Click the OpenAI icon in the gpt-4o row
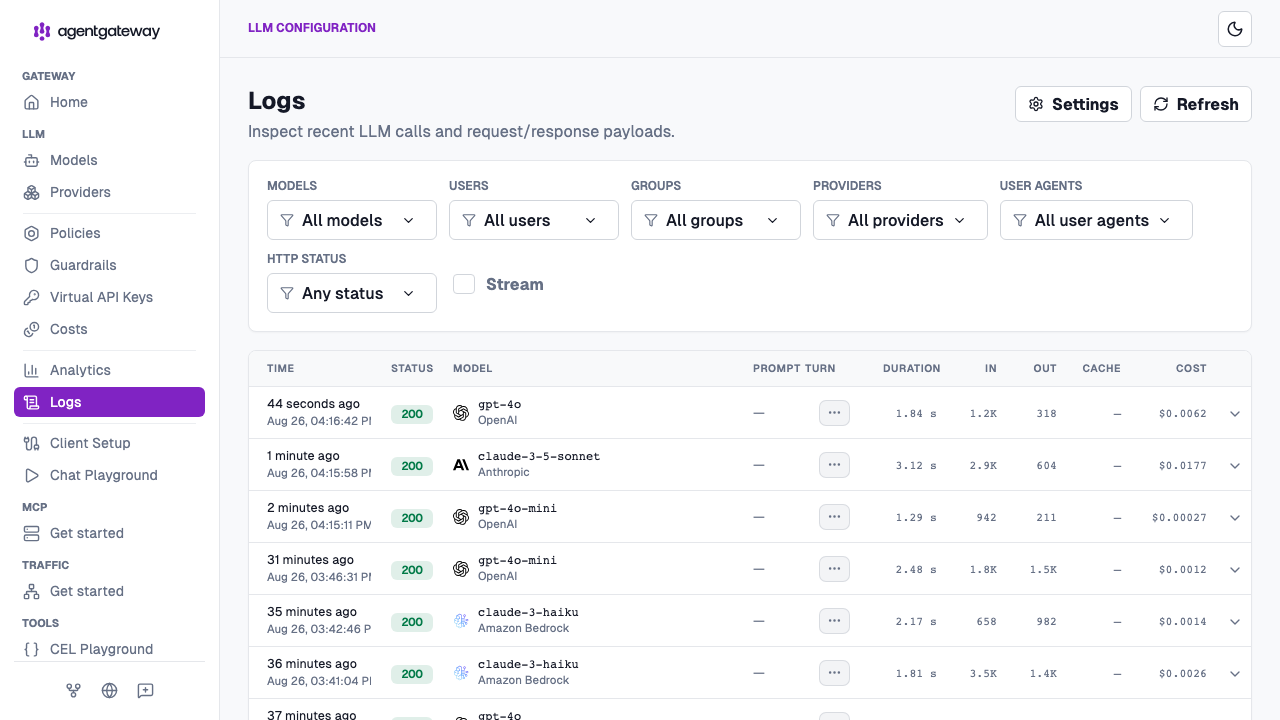 tap(461, 413)
